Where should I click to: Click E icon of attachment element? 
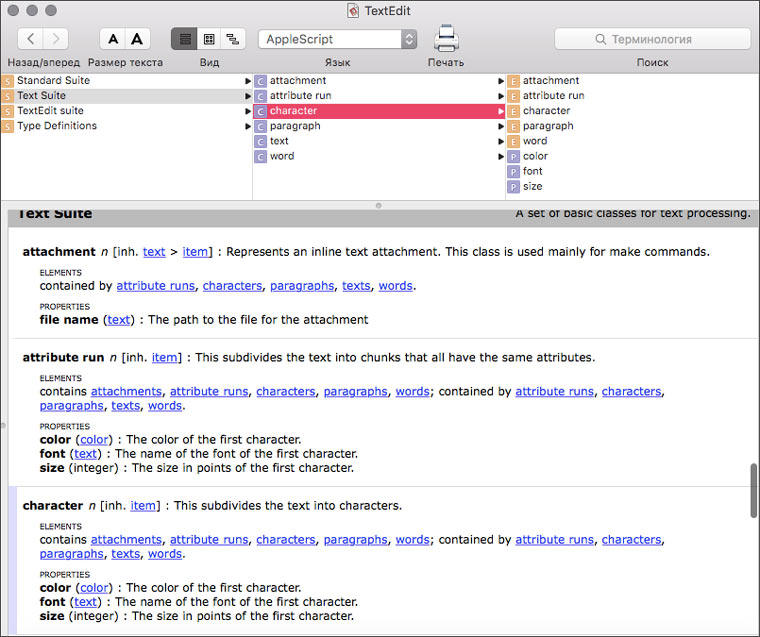point(513,81)
